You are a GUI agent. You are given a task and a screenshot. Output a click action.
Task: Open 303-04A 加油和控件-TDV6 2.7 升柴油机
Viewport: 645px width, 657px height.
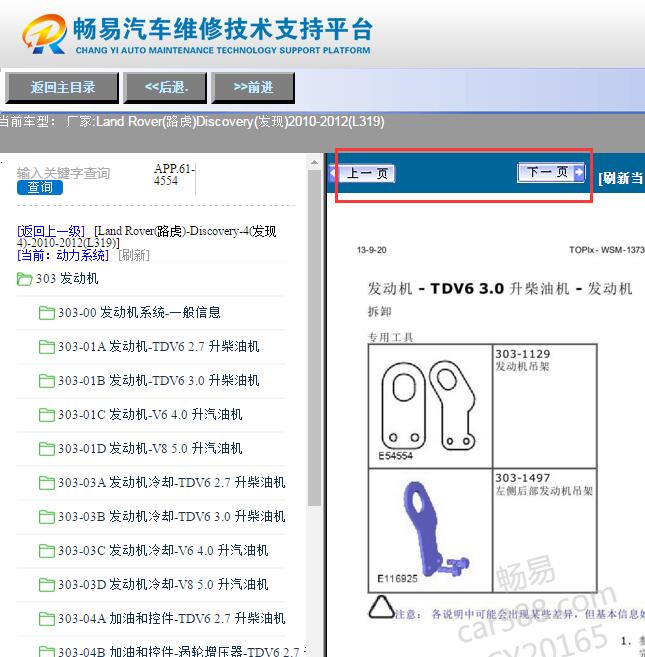point(172,618)
